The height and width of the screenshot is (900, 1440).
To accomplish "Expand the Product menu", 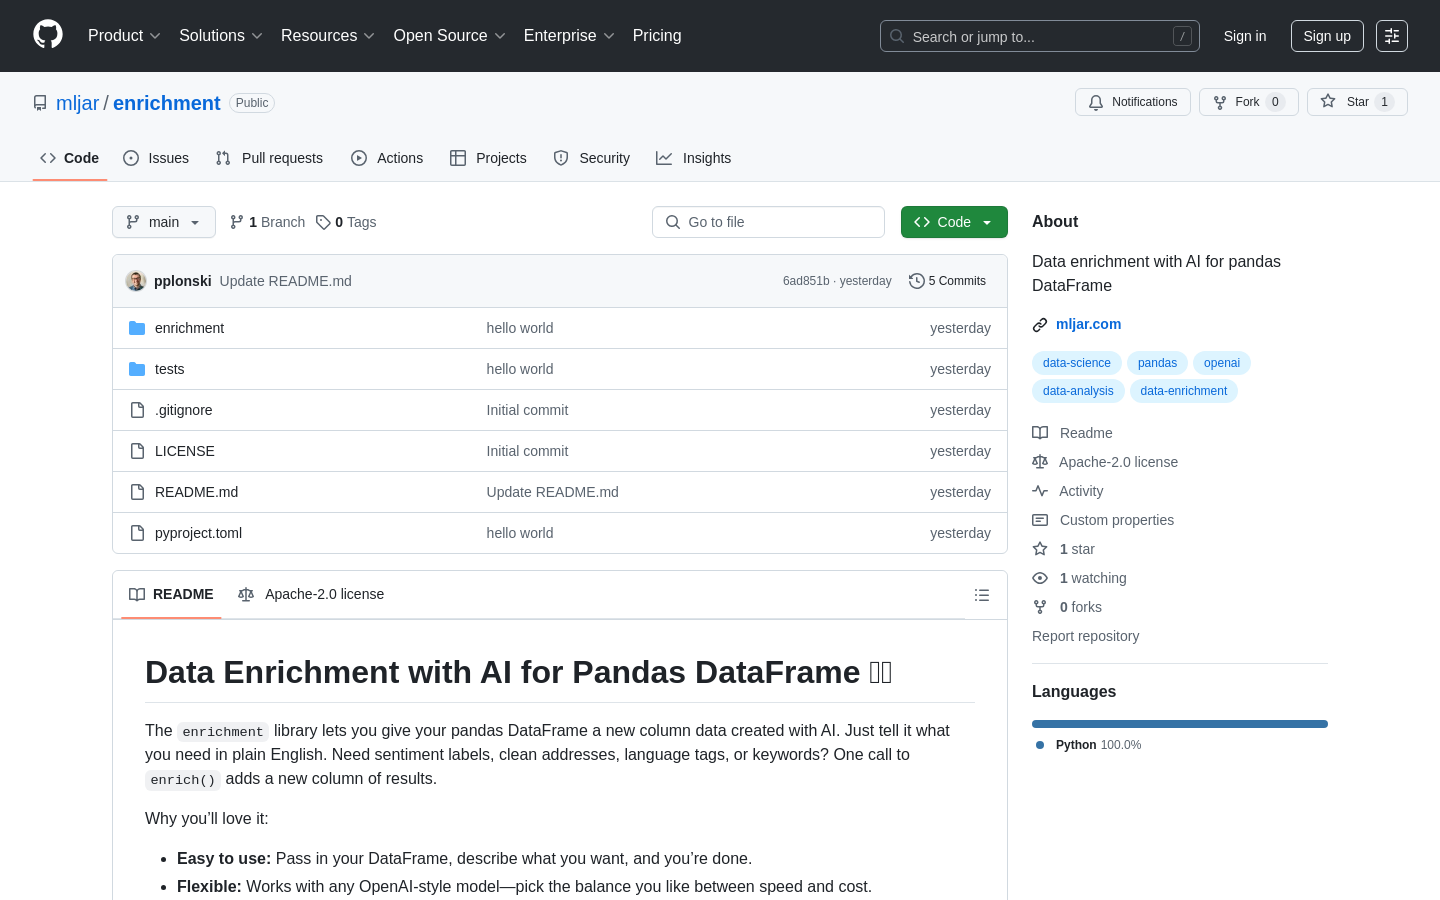I will click(x=124, y=35).
